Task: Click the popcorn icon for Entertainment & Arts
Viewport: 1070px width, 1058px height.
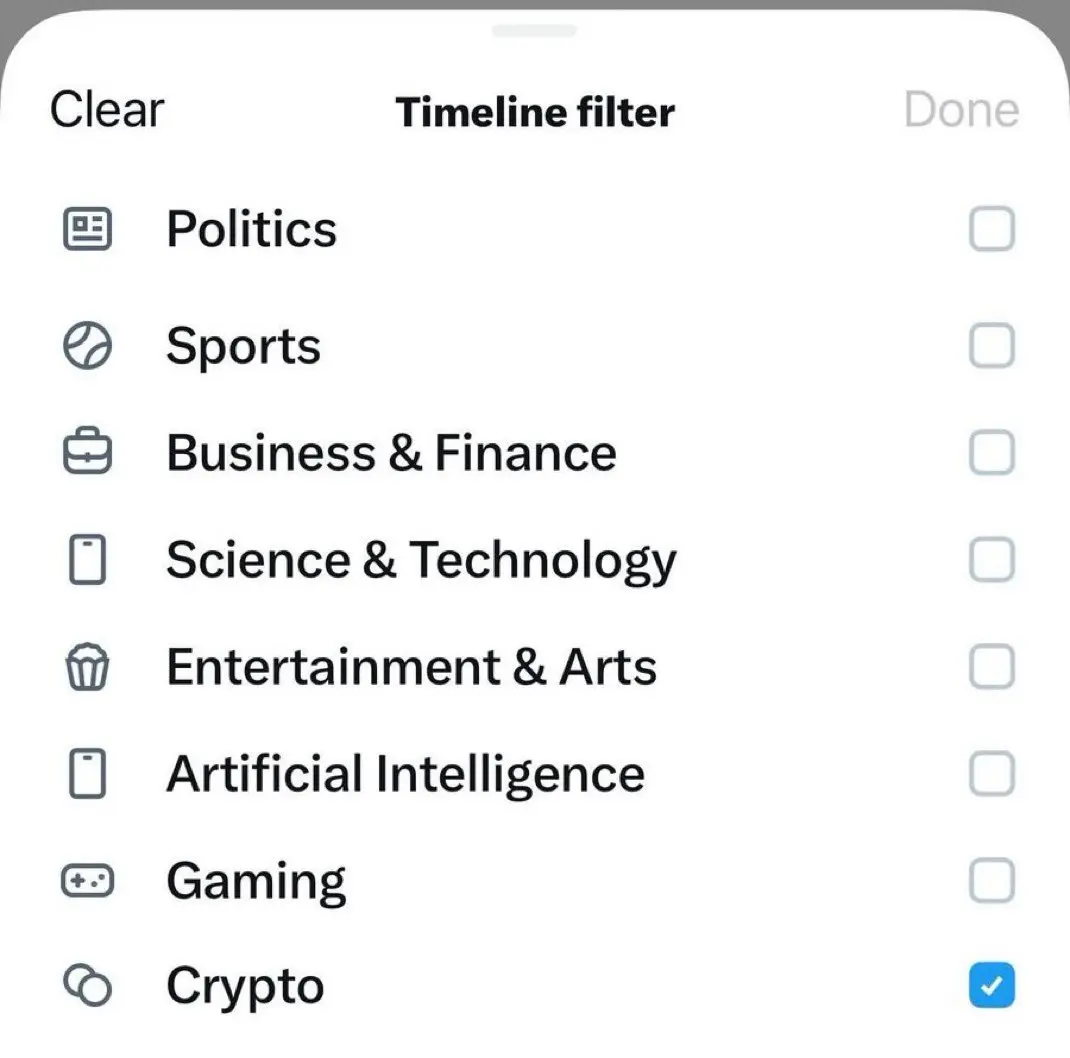Action: [88, 667]
